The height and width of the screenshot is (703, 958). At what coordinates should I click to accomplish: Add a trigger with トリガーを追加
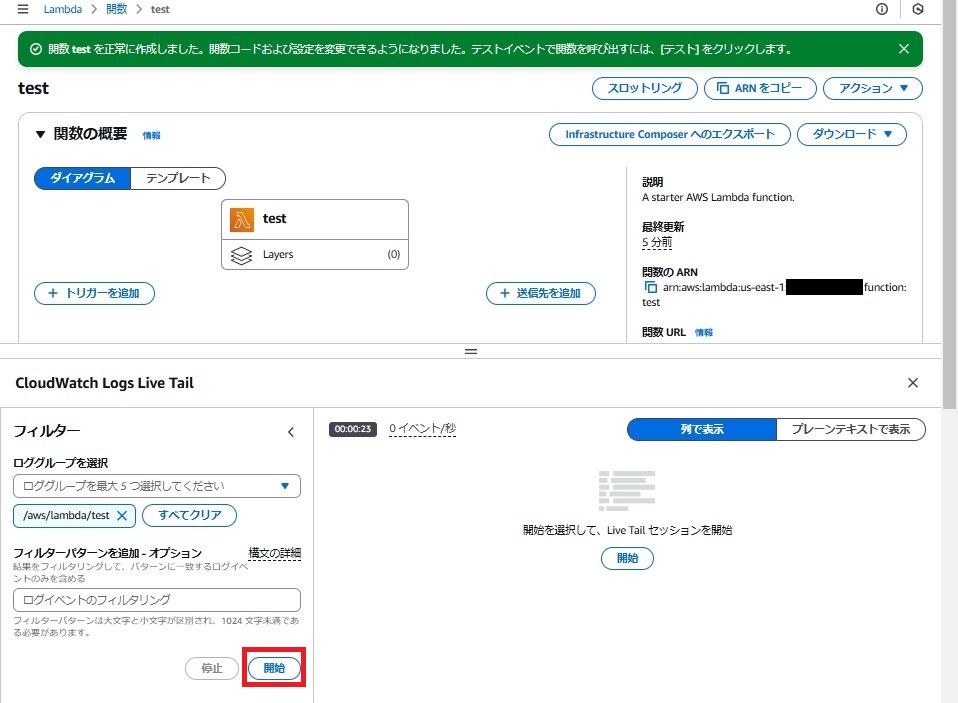click(94, 293)
